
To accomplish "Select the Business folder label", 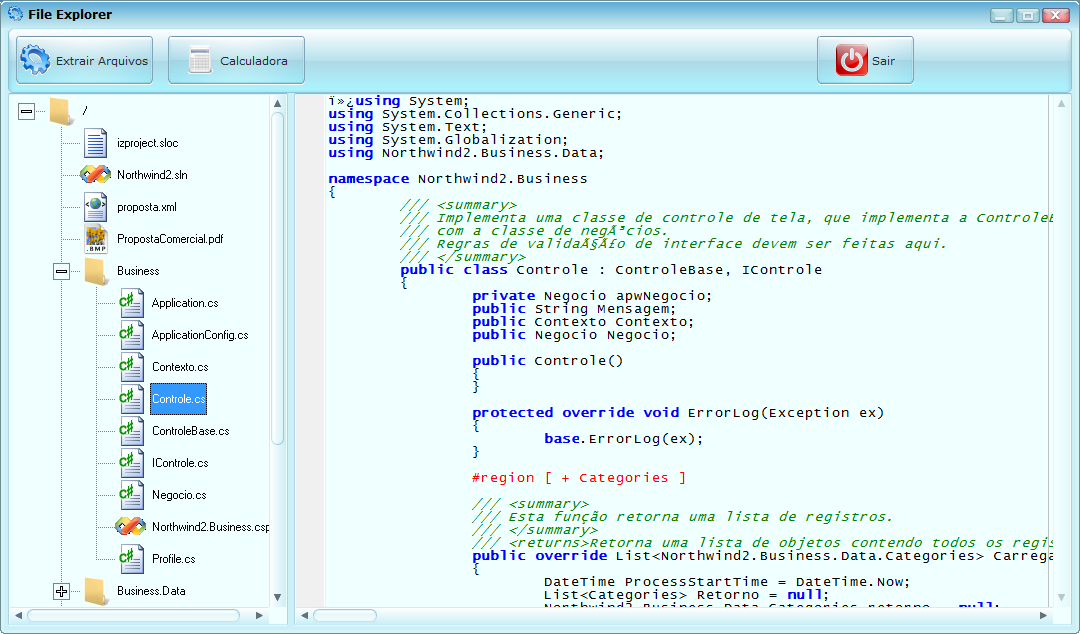I will 138,272.
